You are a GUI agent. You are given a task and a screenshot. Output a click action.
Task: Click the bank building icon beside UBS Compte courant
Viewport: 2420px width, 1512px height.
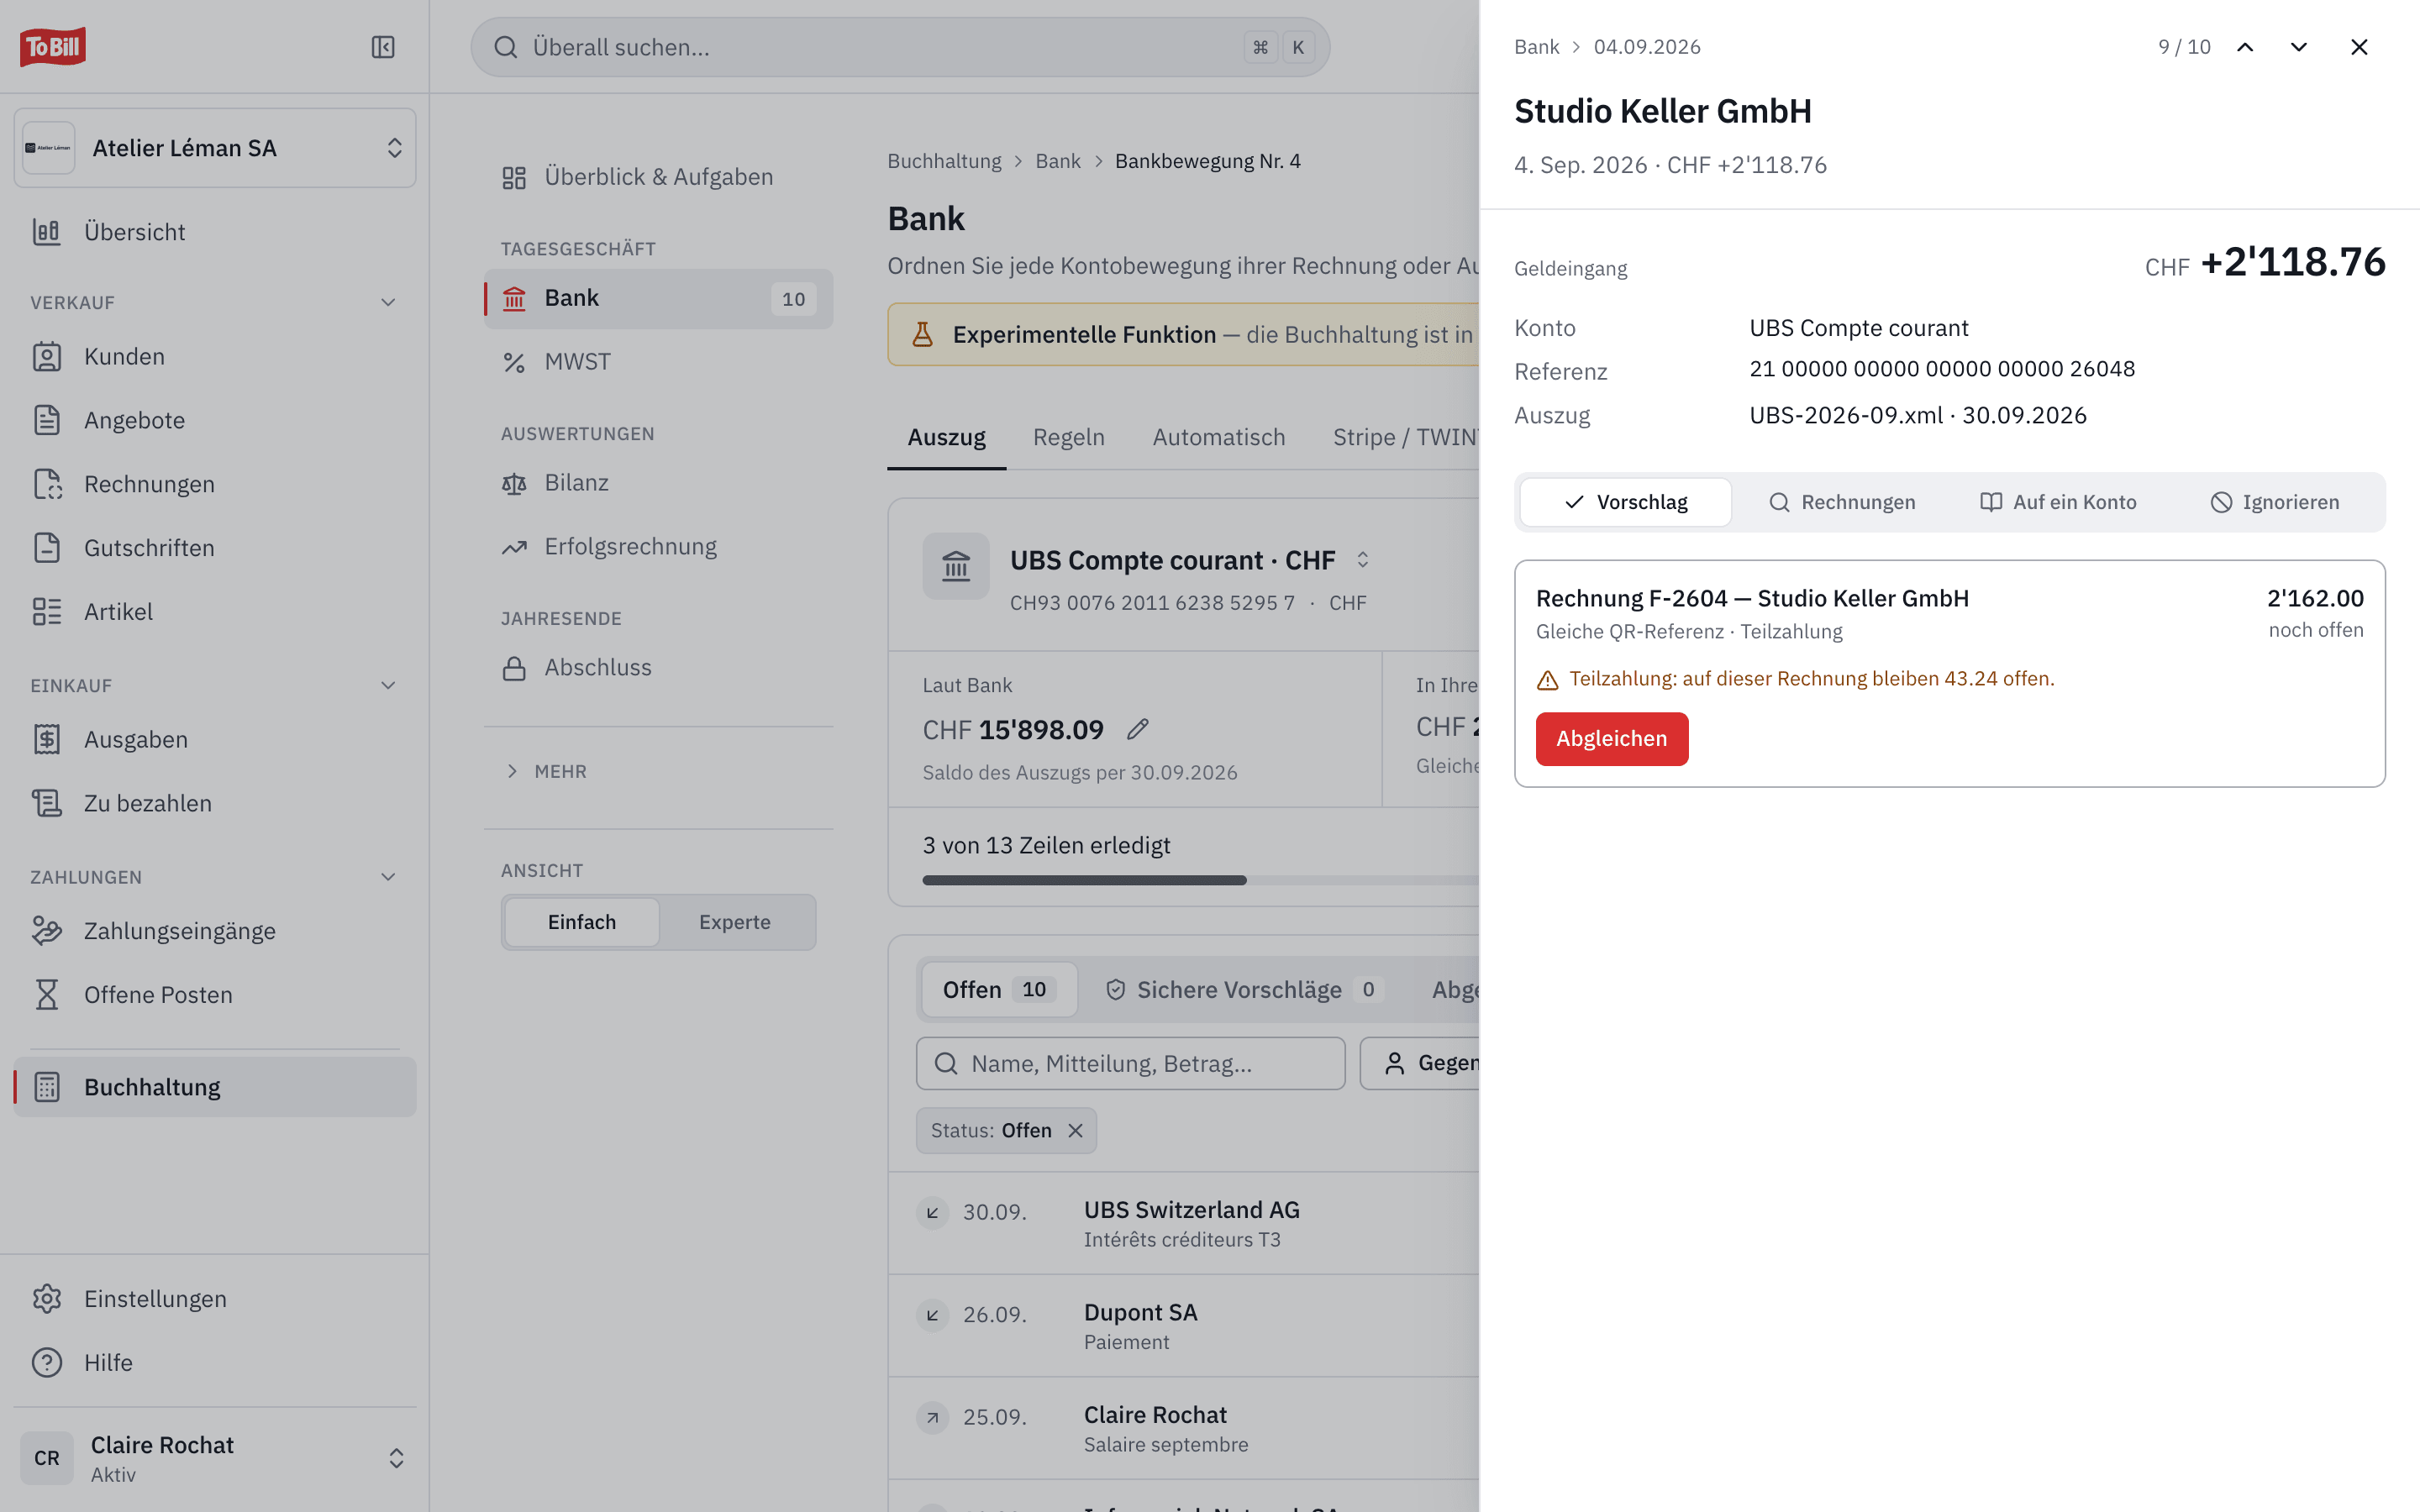pos(956,566)
